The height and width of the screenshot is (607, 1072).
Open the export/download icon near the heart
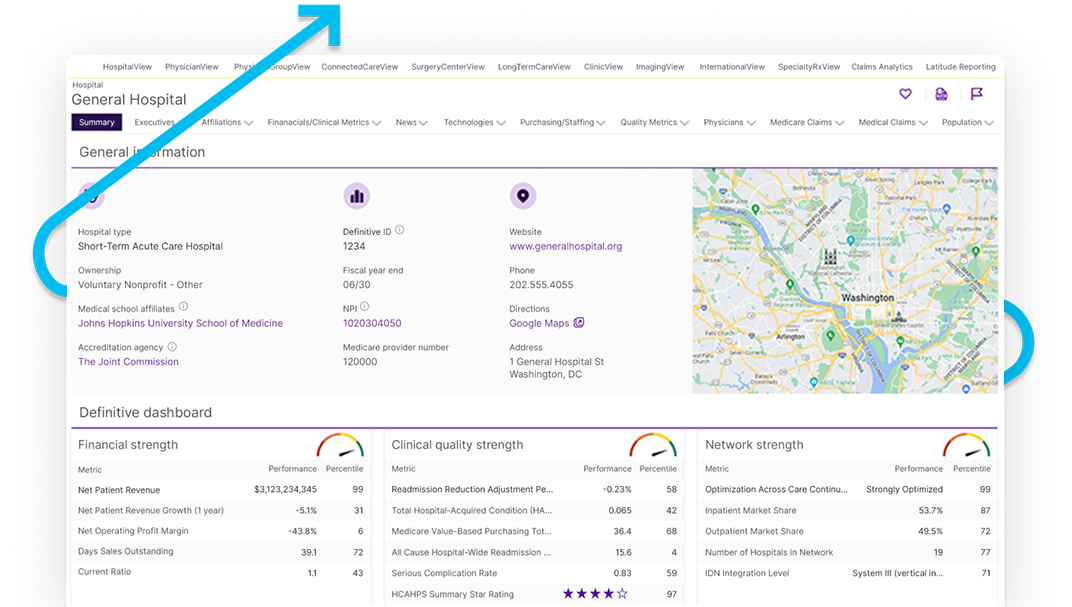tap(940, 93)
